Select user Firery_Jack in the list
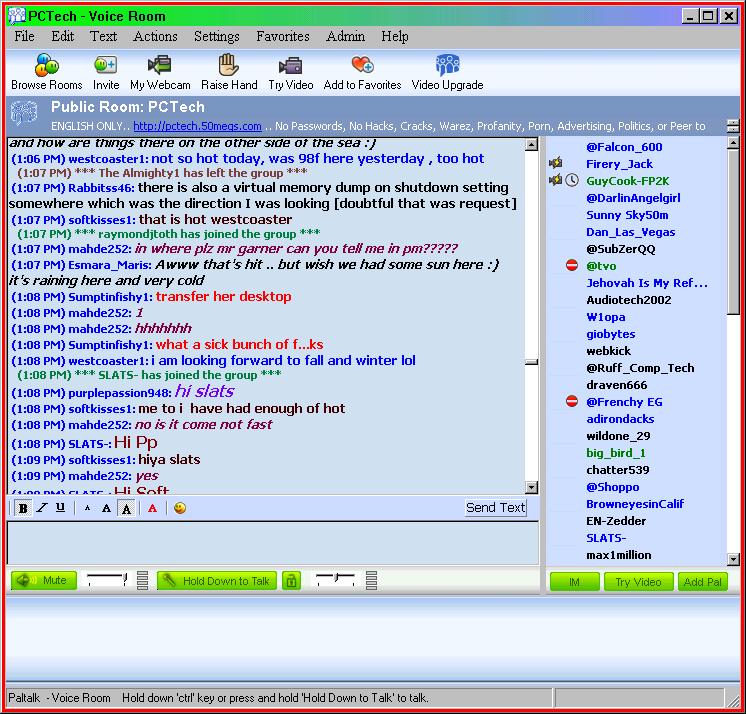This screenshot has height=714, width=746. (619, 164)
